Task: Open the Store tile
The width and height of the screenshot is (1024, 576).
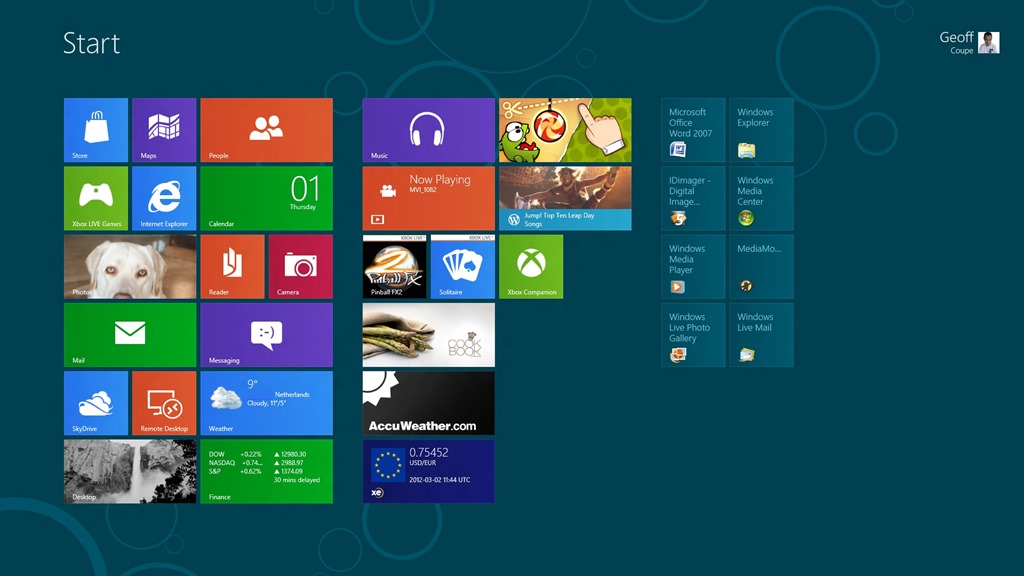Action: (x=96, y=130)
